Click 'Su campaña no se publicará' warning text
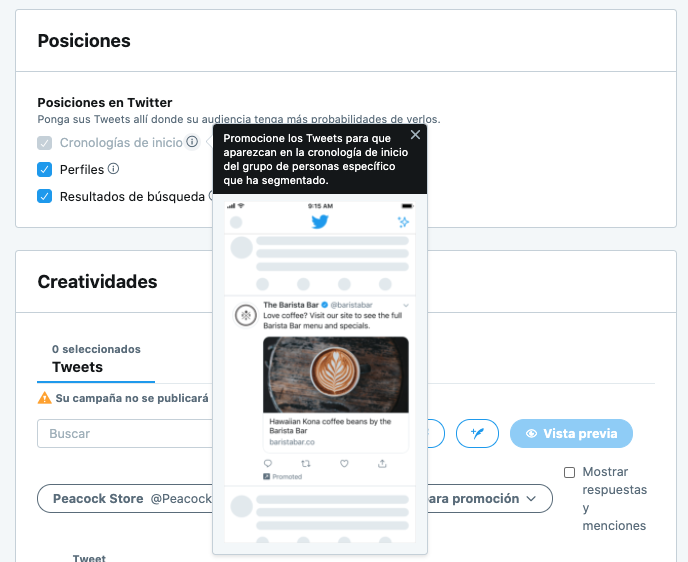 (x=132, y=398)
